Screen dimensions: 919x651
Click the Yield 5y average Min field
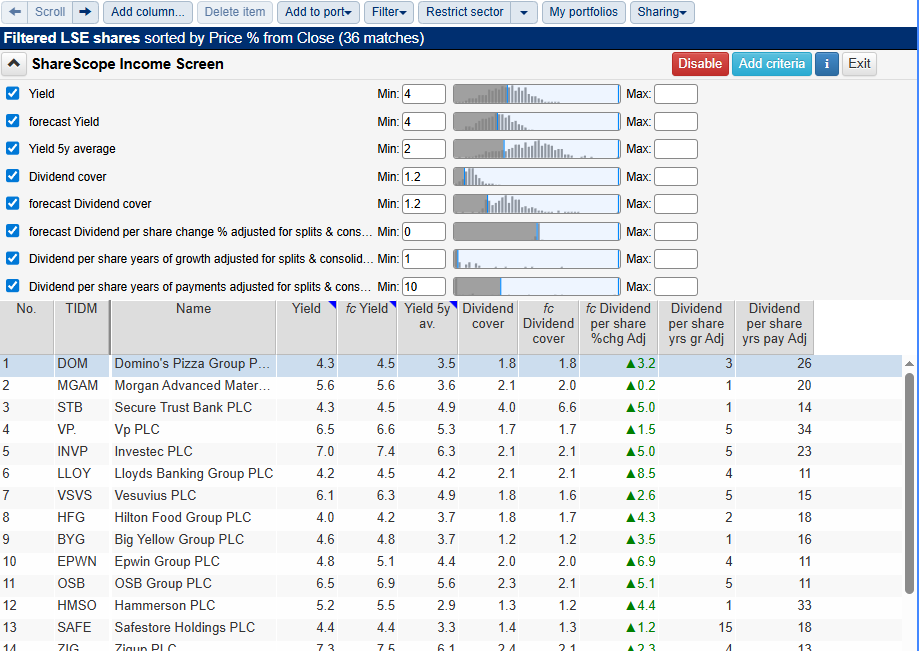[x=424, y=149]
